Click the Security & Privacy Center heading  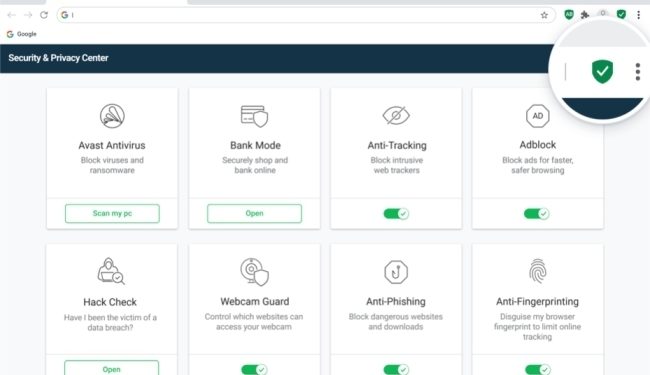tap(58, 58)
